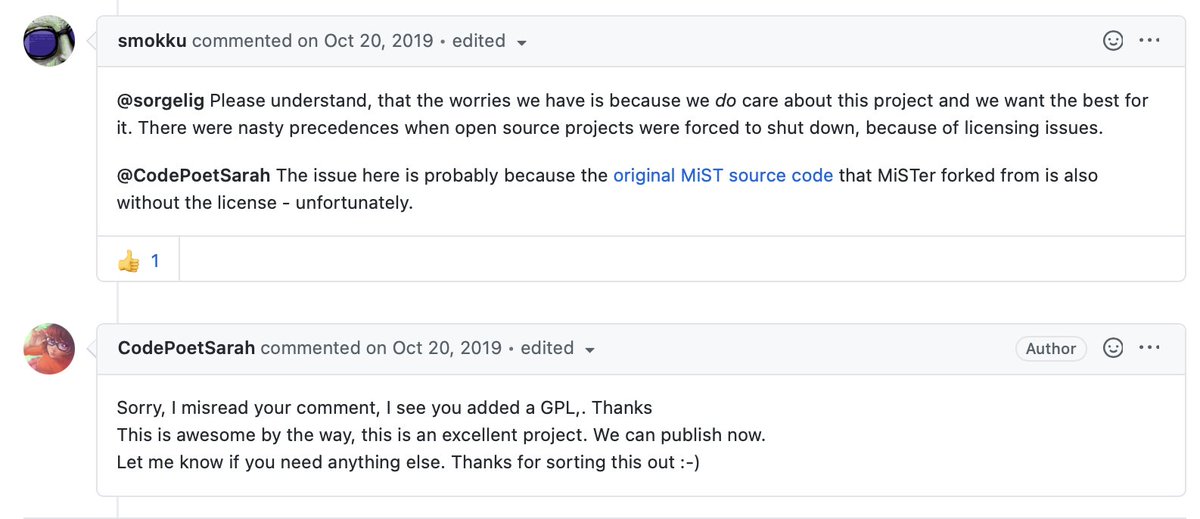This screenshot has height=519, width=1200.
Task: Click the thumbs up reaction count 1
Action: pos(155,261)
